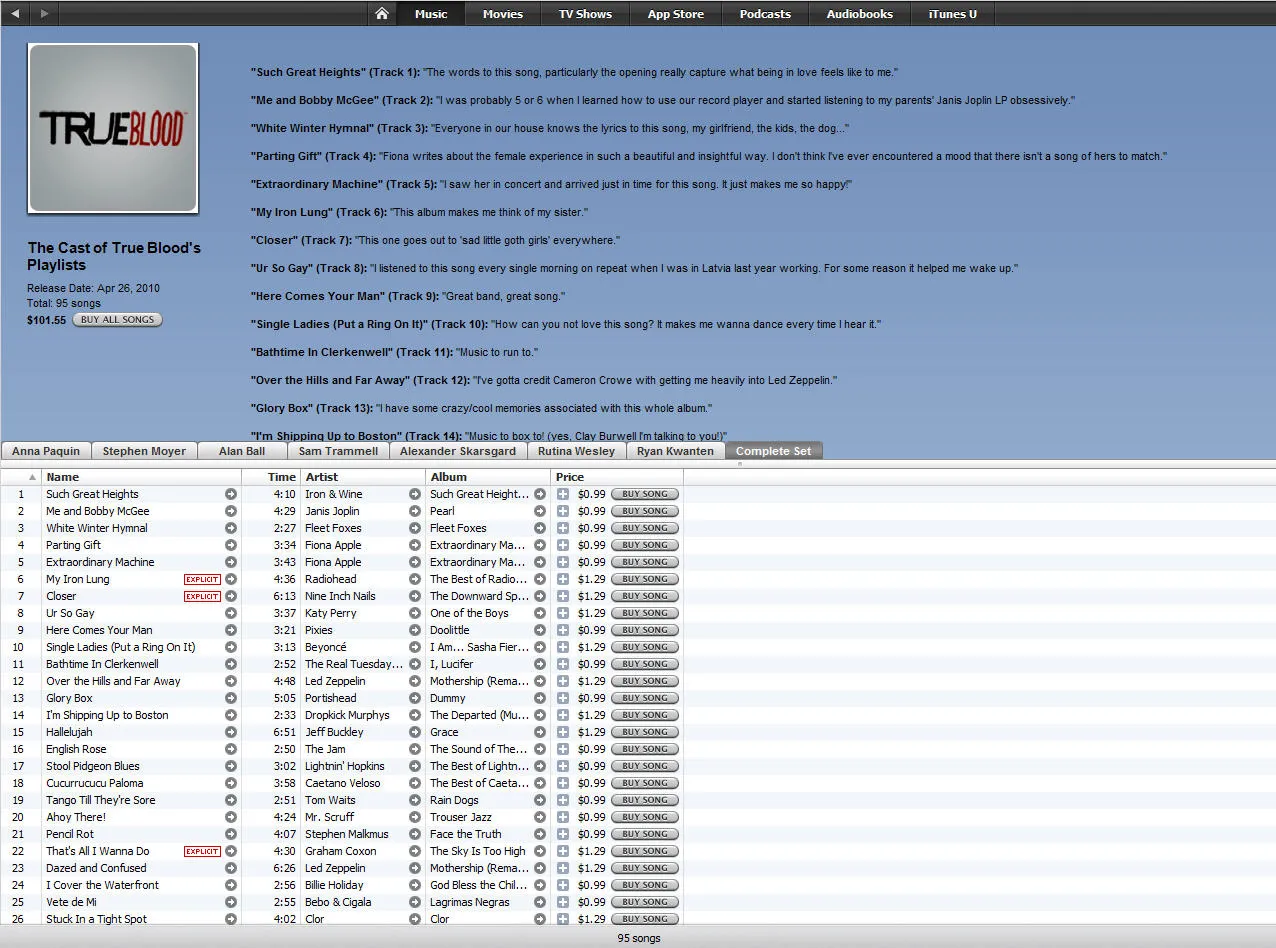Click the forward navigation arrow

tap(44, 14)
